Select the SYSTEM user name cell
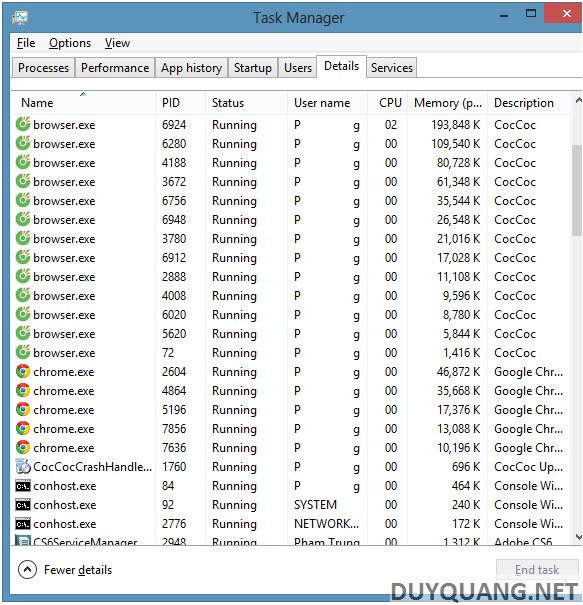Screen dimensions: 583x605 (315, 505)
